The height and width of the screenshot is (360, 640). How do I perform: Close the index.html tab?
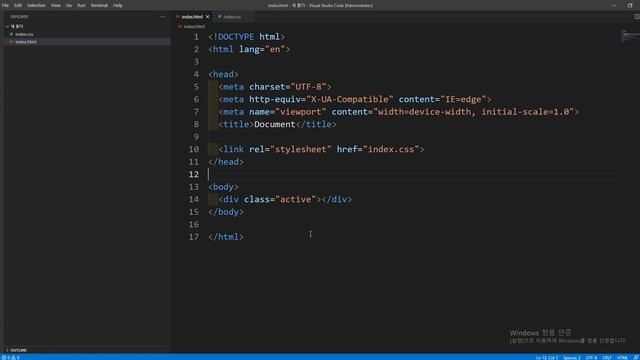208,17
